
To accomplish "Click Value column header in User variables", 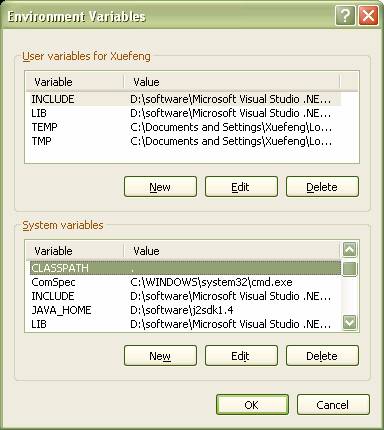I will [x=232, y=82].
